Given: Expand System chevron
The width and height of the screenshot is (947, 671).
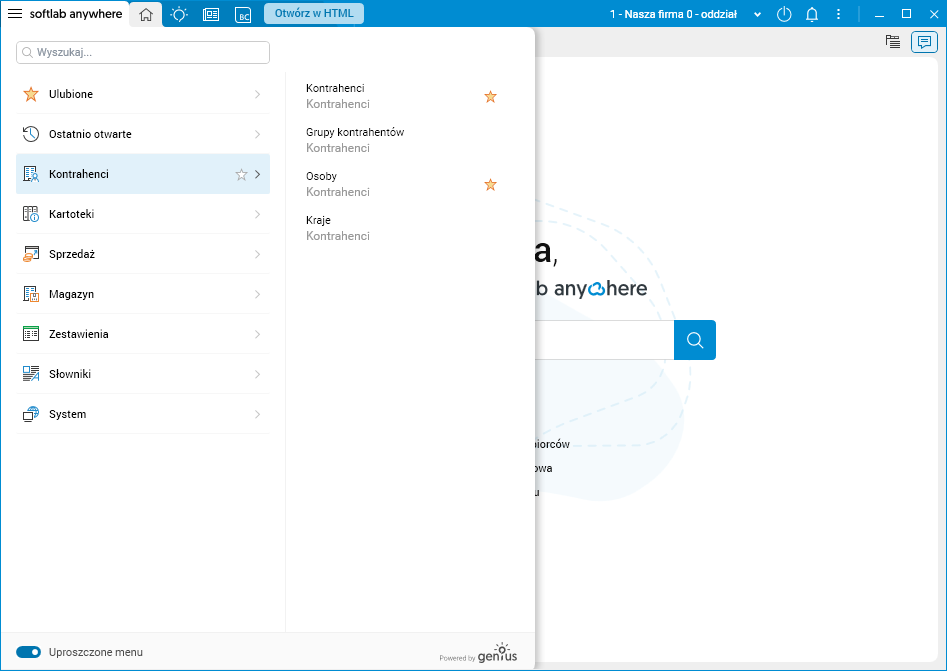Looking at the screenshot, I should tap(258, 414).
